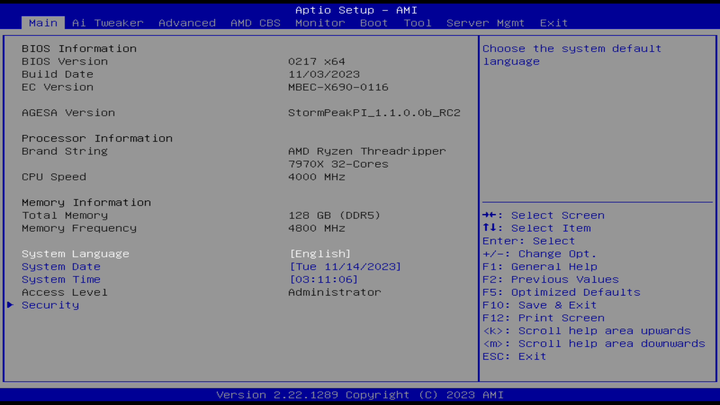The height and width of the screenshot is (405, 720).
Task: Click the Scroll help area downwards hint
Action: pos(594,344)
